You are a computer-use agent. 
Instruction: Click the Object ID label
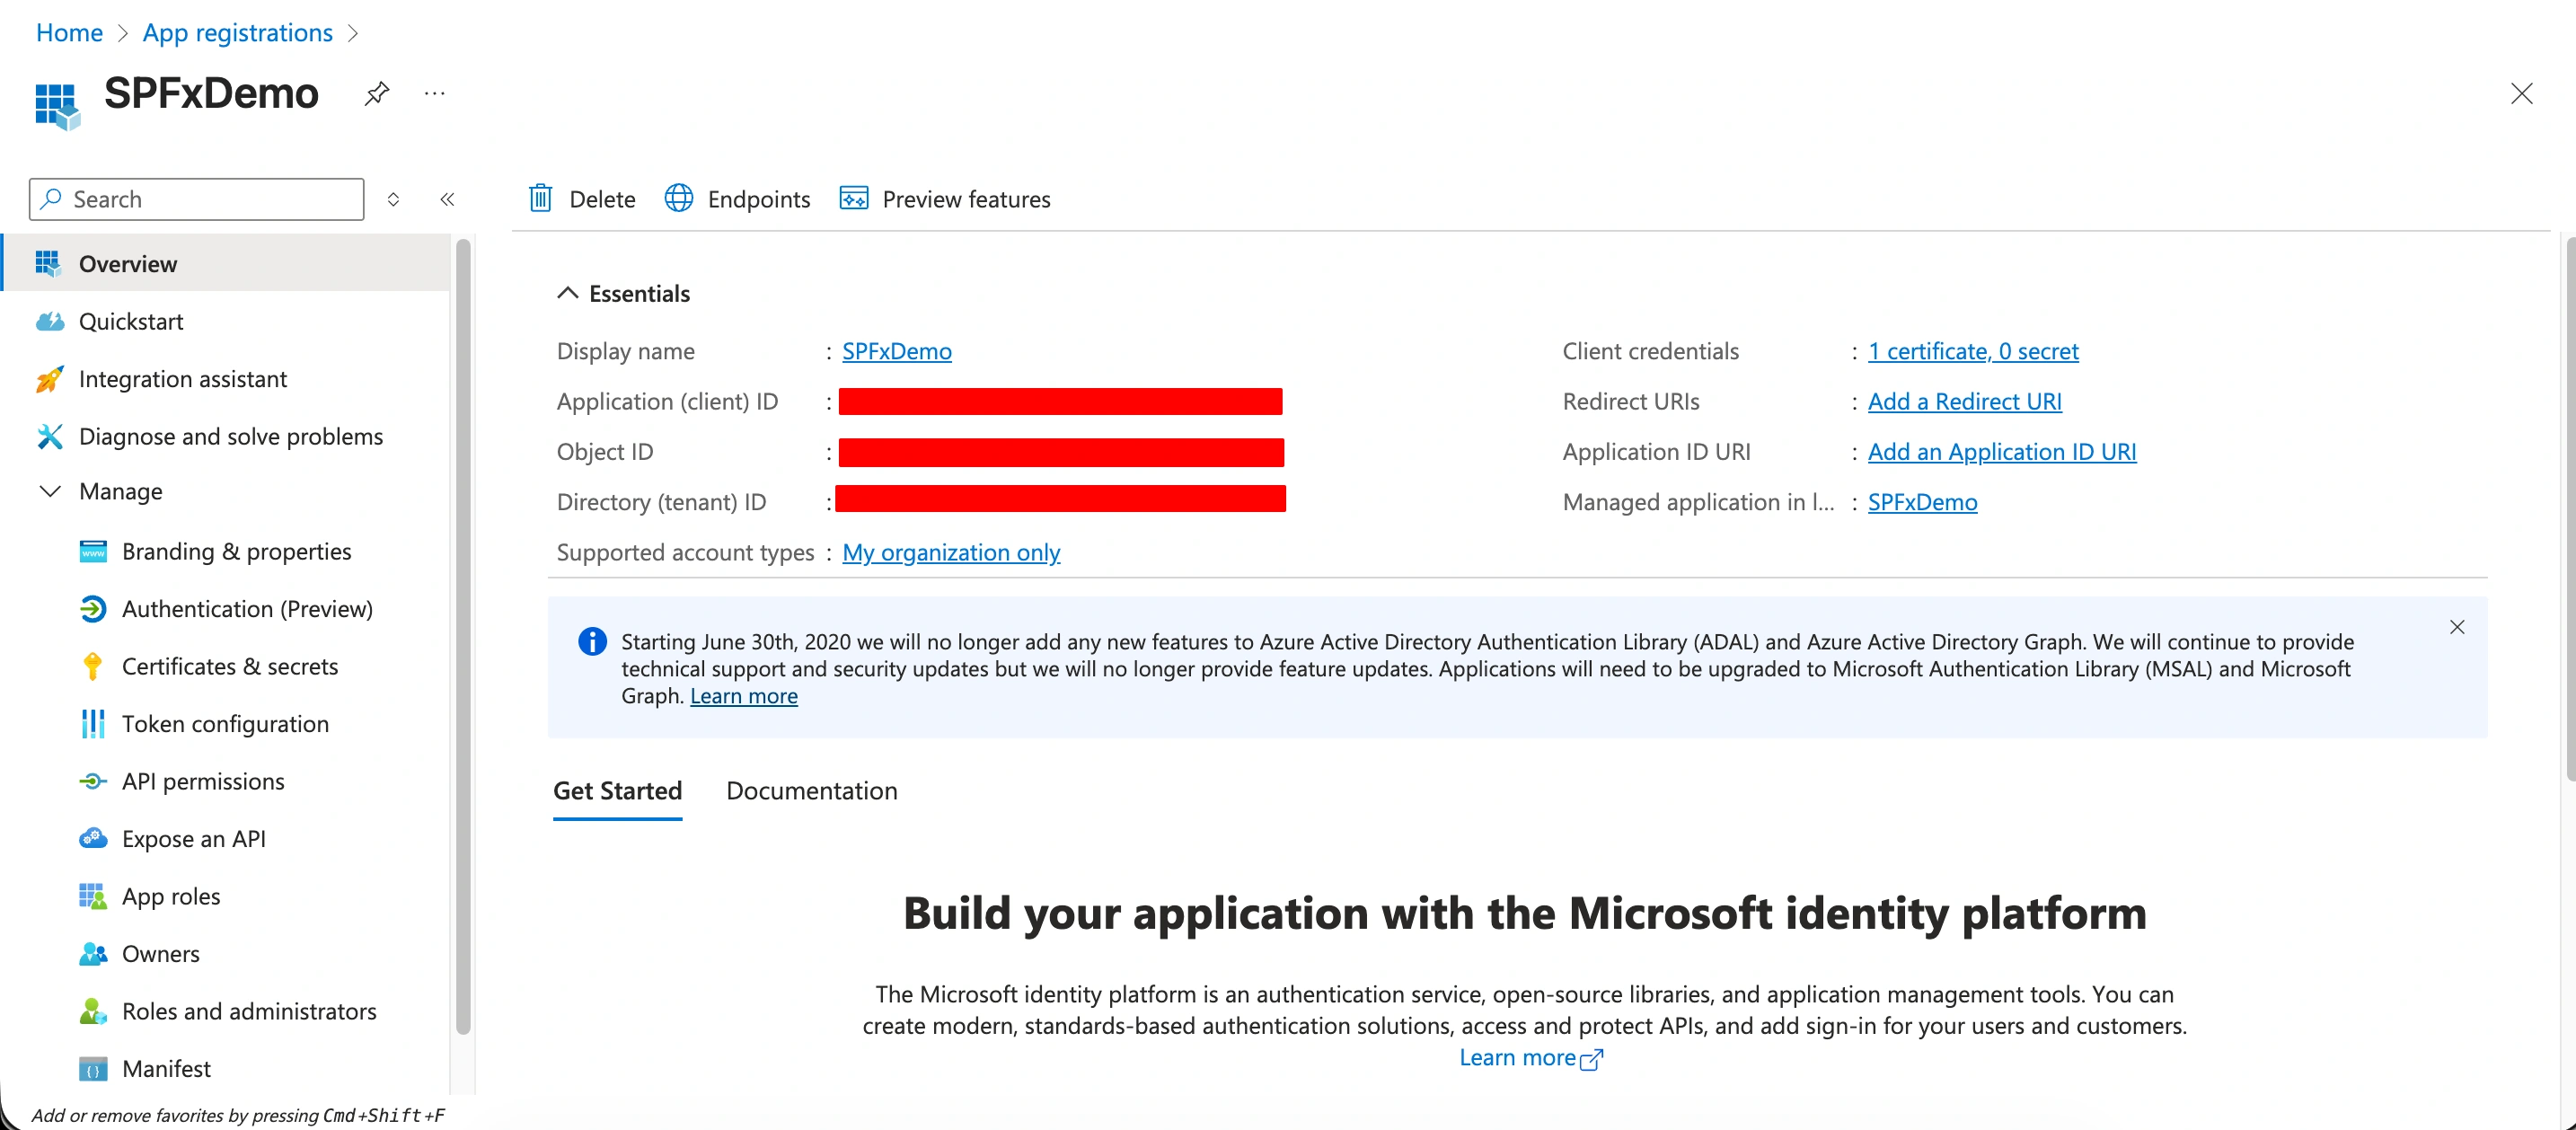click(x=605, y=452)
